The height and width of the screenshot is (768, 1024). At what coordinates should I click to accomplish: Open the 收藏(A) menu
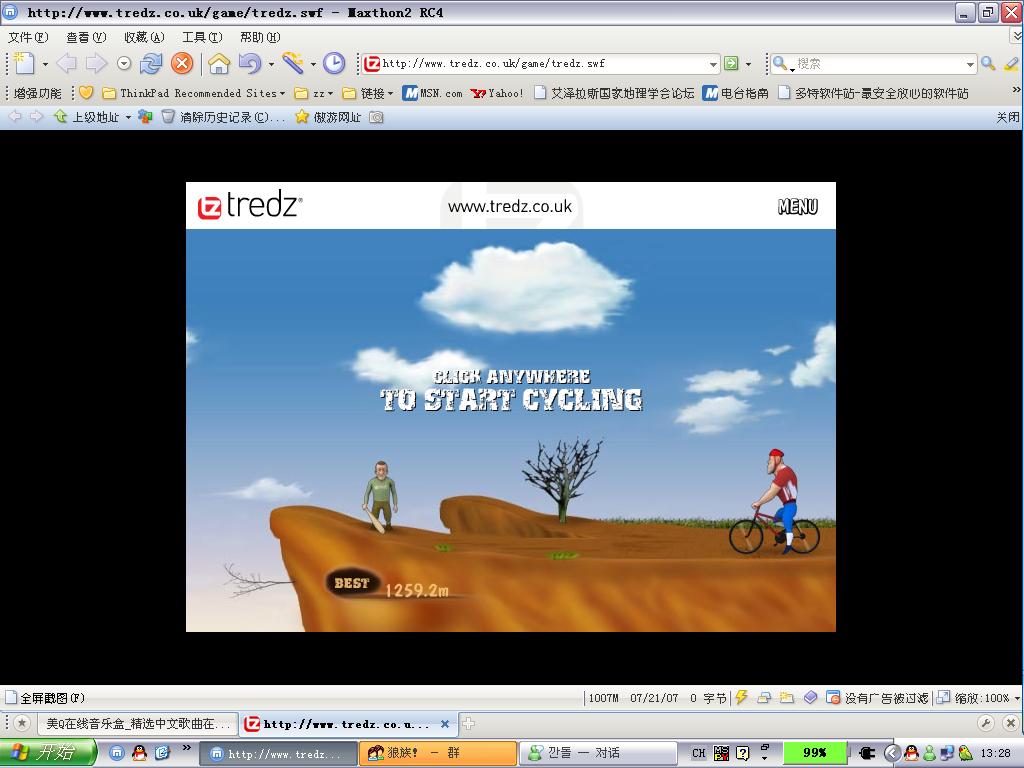tap(144, 37)
